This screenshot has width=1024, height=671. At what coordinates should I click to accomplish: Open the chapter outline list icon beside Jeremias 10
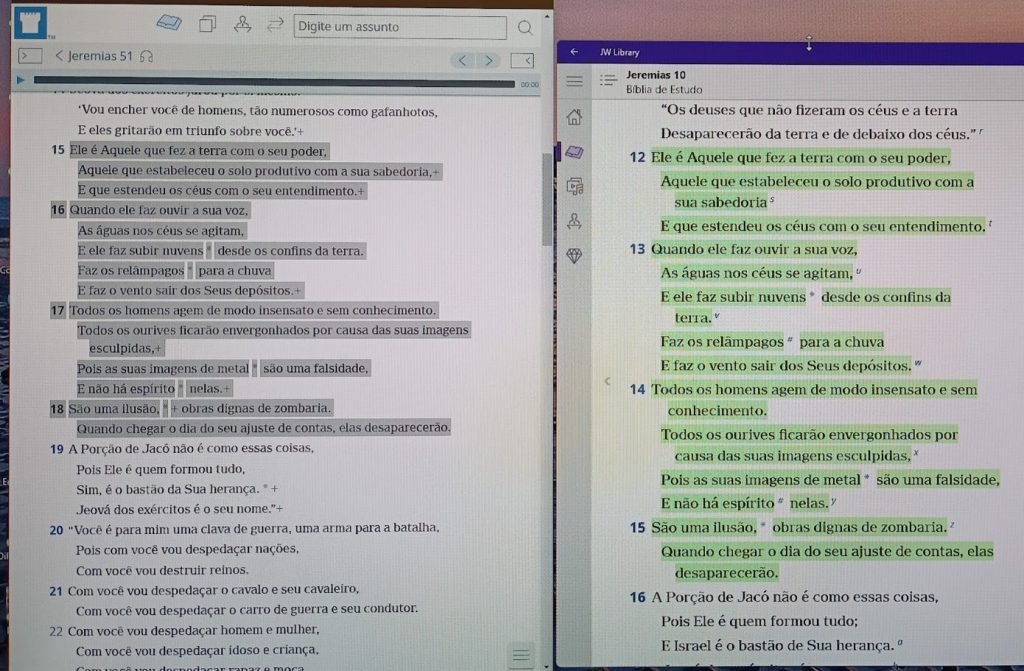click(x=608, y=80)
